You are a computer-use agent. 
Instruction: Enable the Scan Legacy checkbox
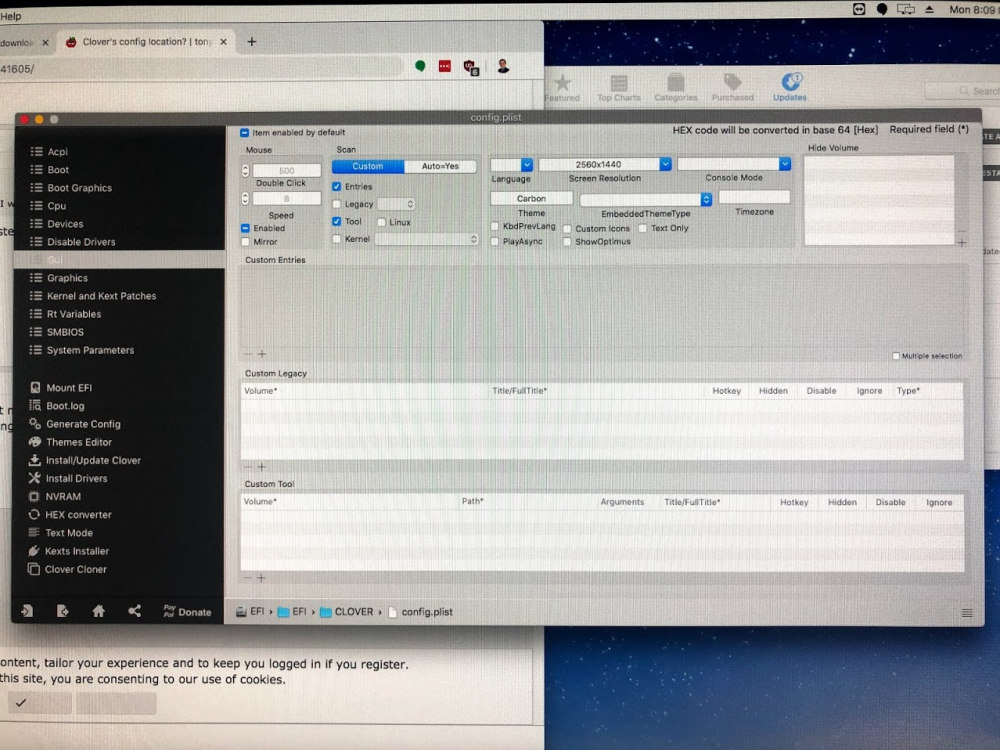click(x=337, y=204)
